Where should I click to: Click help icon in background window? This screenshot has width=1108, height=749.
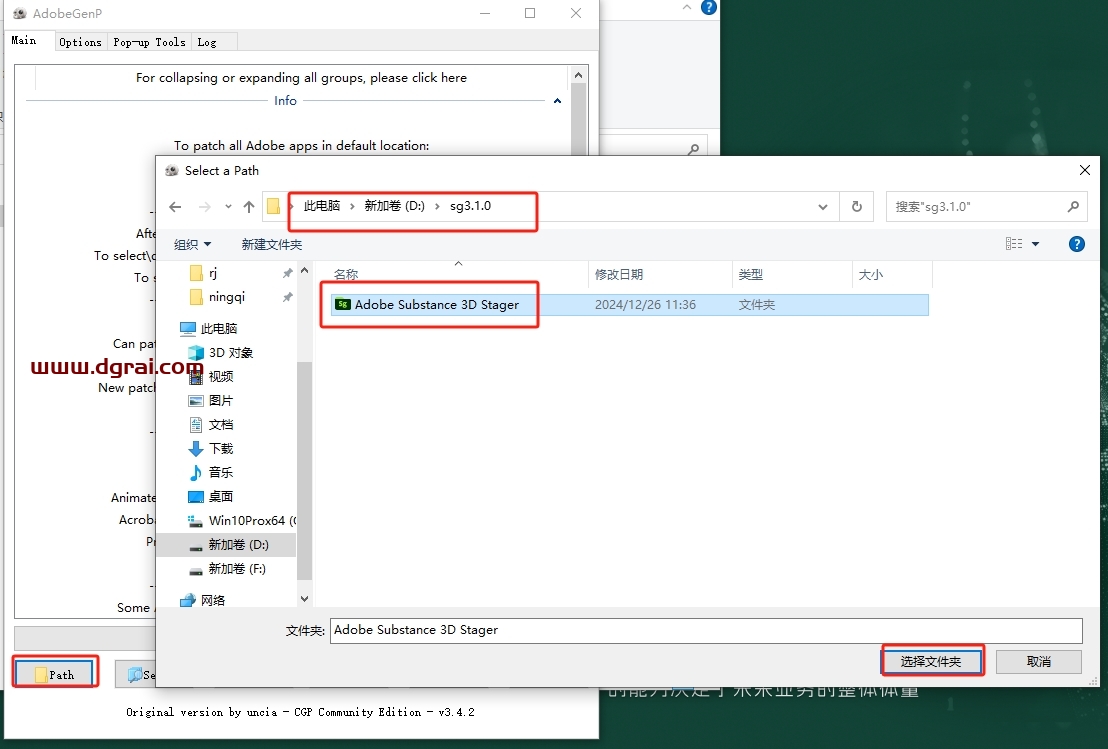tap(708, 8)
